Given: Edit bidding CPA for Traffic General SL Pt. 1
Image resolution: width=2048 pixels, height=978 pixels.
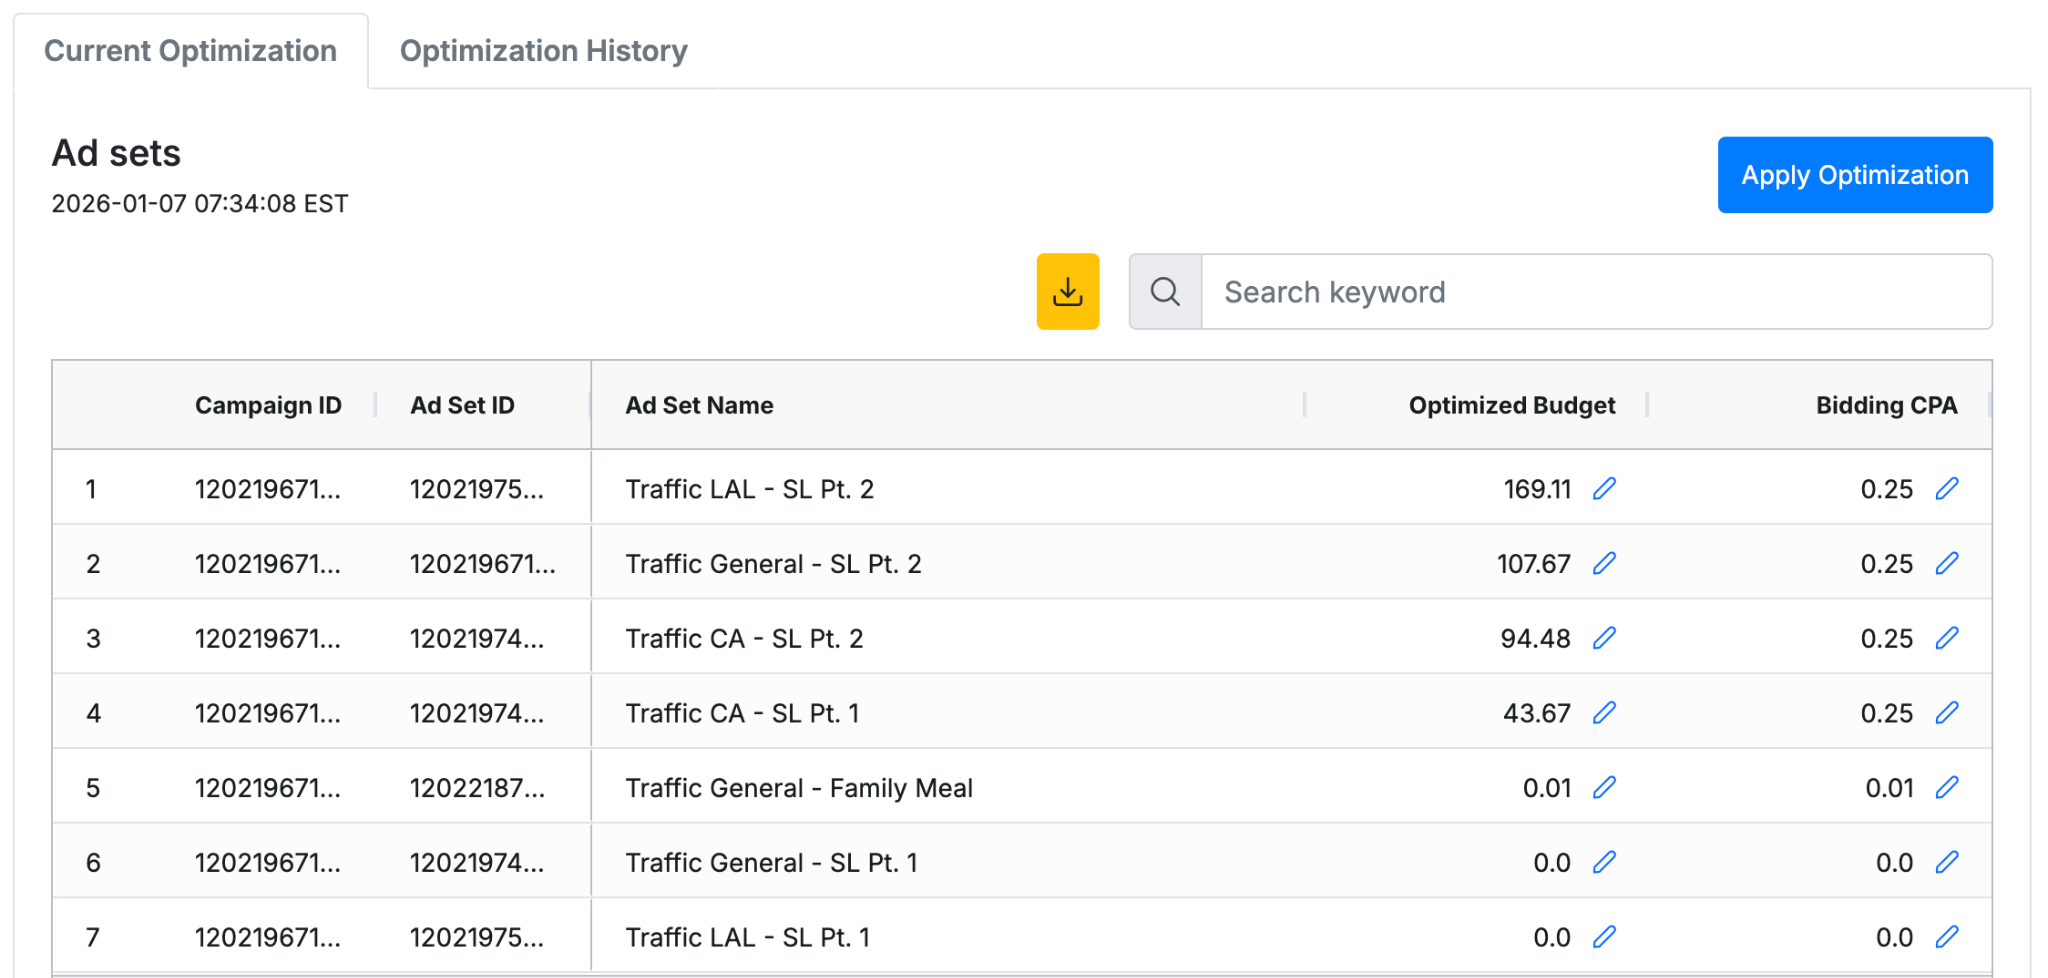Looking at the screenshot, I should (x=1946, y=862).
